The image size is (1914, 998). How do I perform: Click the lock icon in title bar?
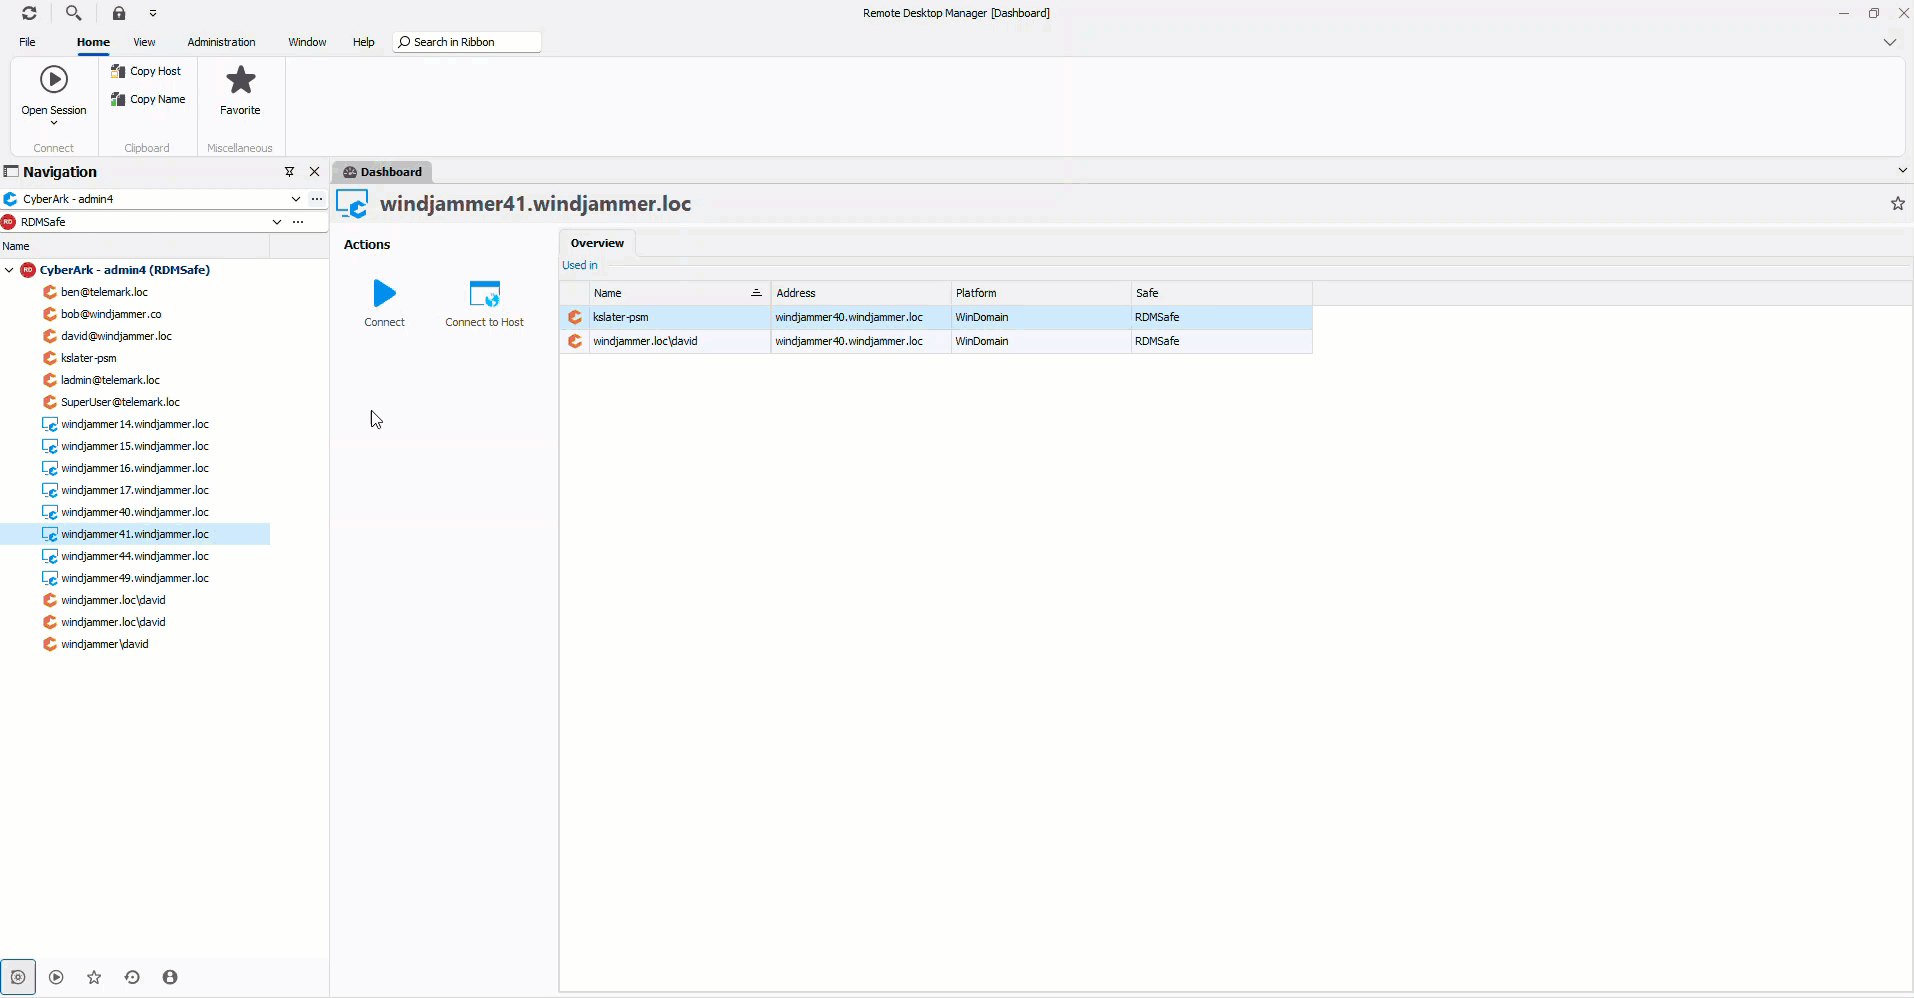click(119, 13)
